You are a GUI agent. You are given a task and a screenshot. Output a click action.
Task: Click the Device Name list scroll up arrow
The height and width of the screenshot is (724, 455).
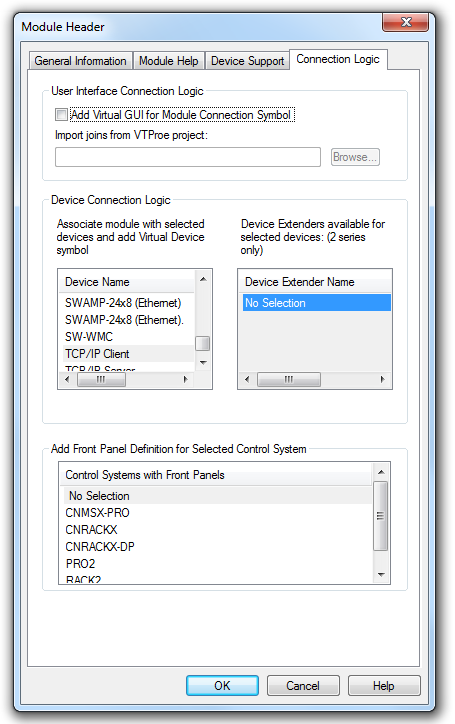203,279
